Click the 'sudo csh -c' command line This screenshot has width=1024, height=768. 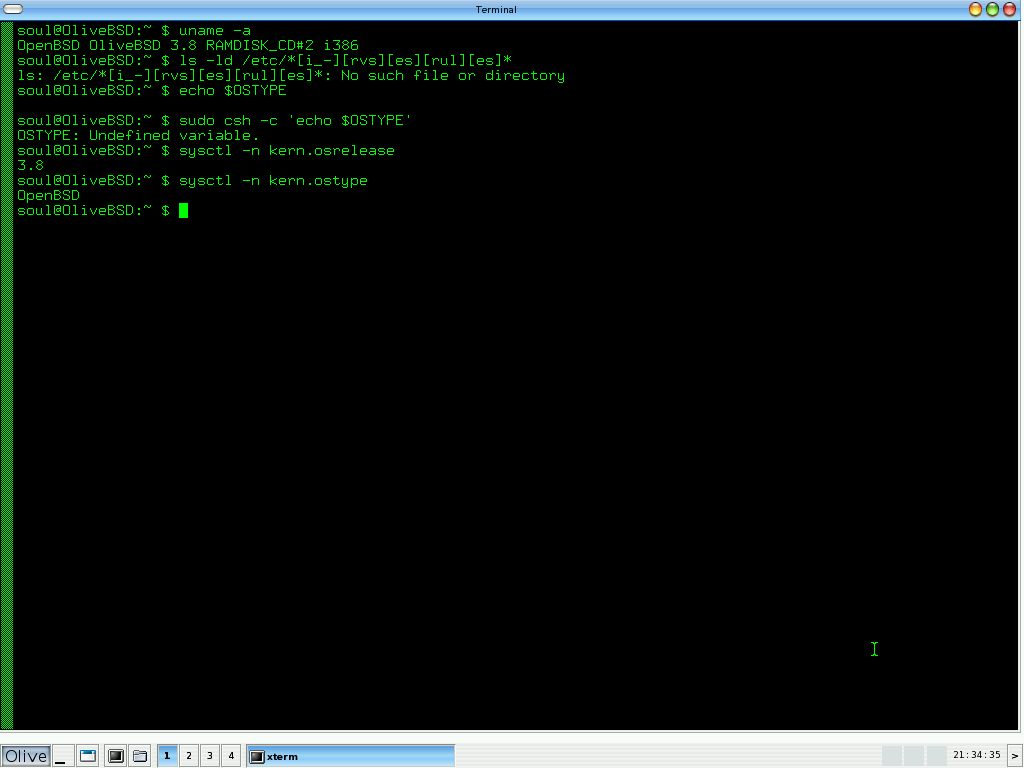pyautogui.click(x=214, y=121)
